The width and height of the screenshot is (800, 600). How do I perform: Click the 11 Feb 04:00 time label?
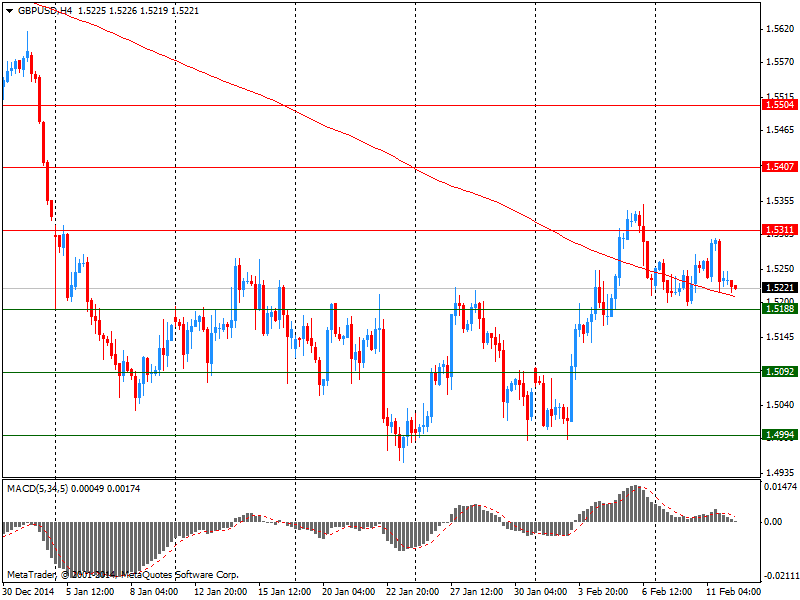pyautogui.click(x=733, y=592)
